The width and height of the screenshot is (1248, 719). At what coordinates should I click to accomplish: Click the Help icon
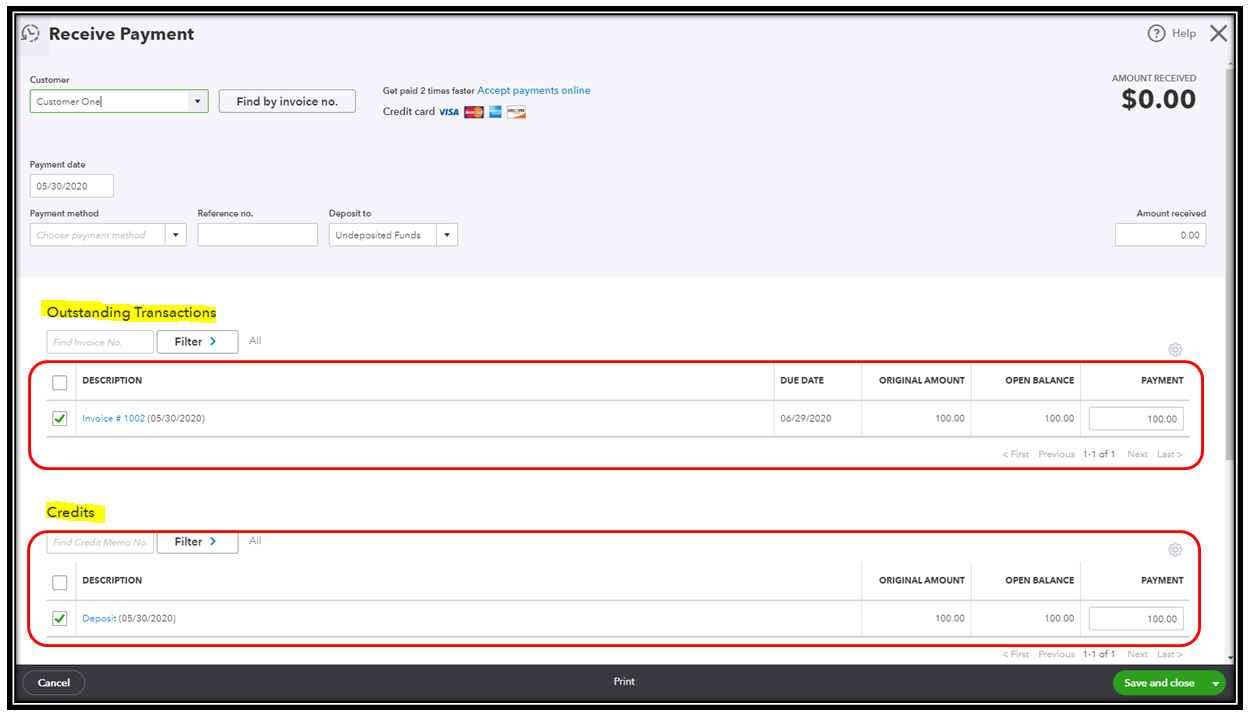1157,33
